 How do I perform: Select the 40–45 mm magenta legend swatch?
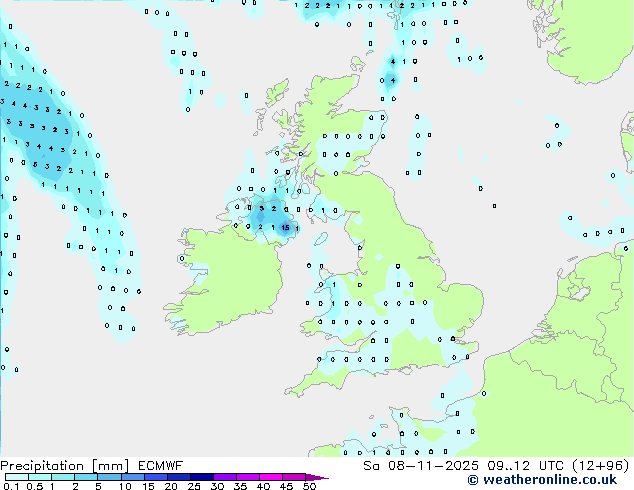pos(271,477)
